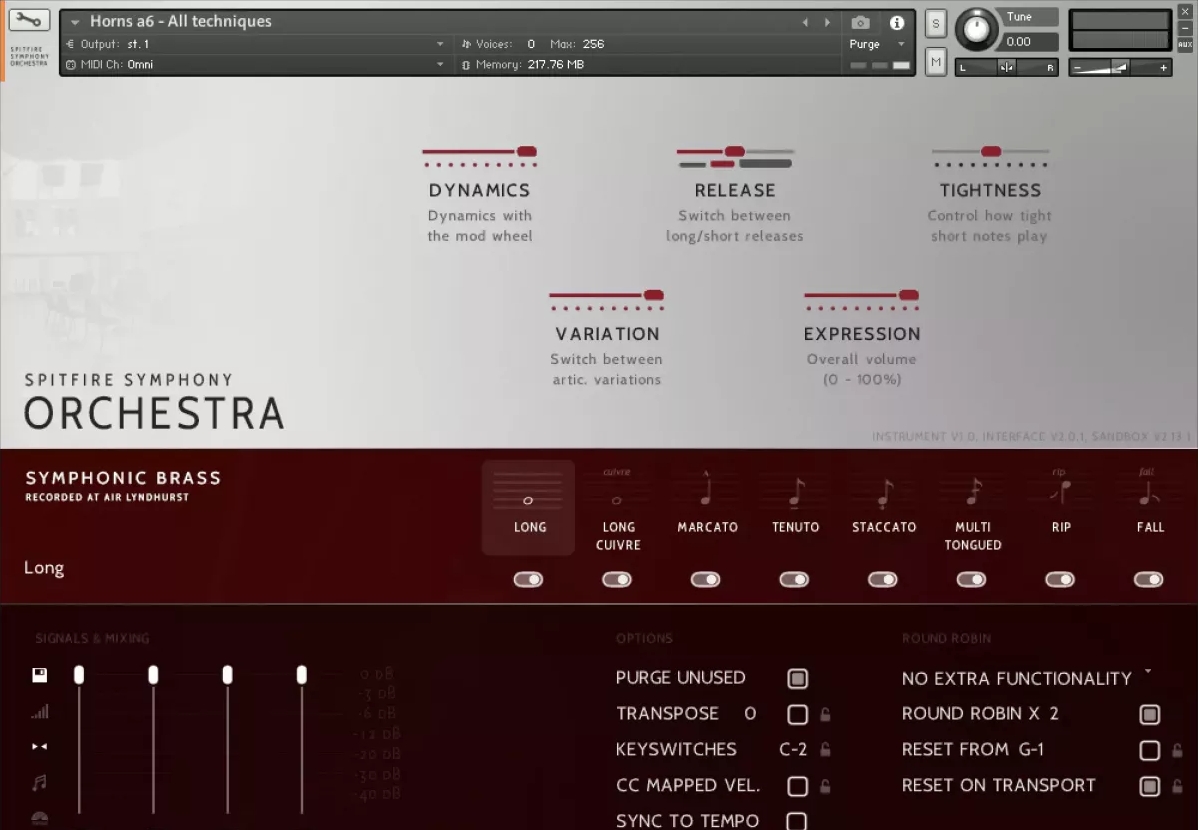Select the Tenuto articulation icon
Image resolution: width=1198 pixels, height=830 pixels.
point(795,491)
